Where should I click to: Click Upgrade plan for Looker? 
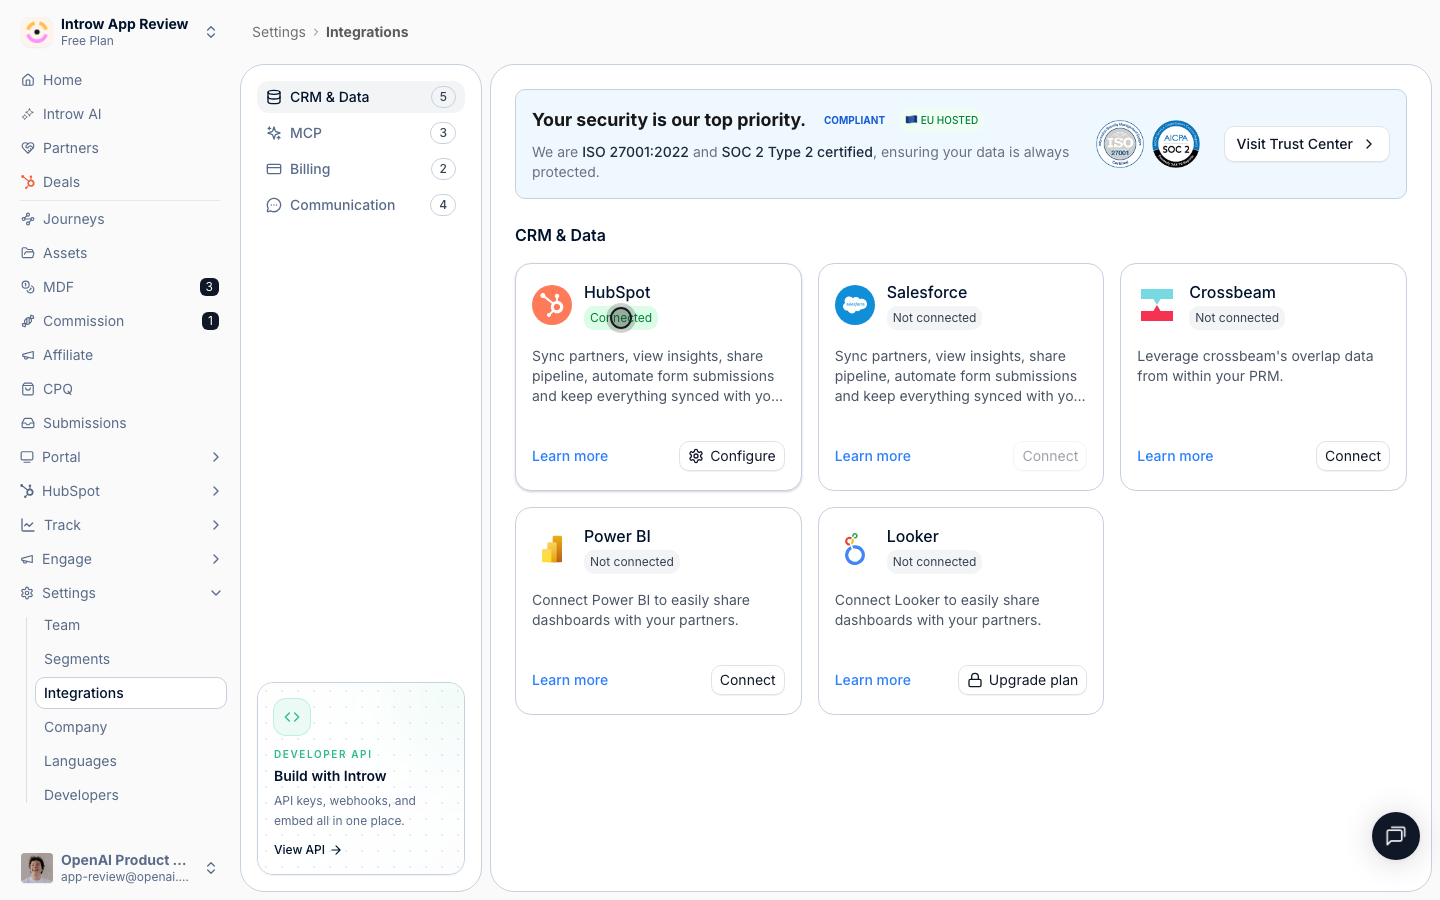(1022, 680)
